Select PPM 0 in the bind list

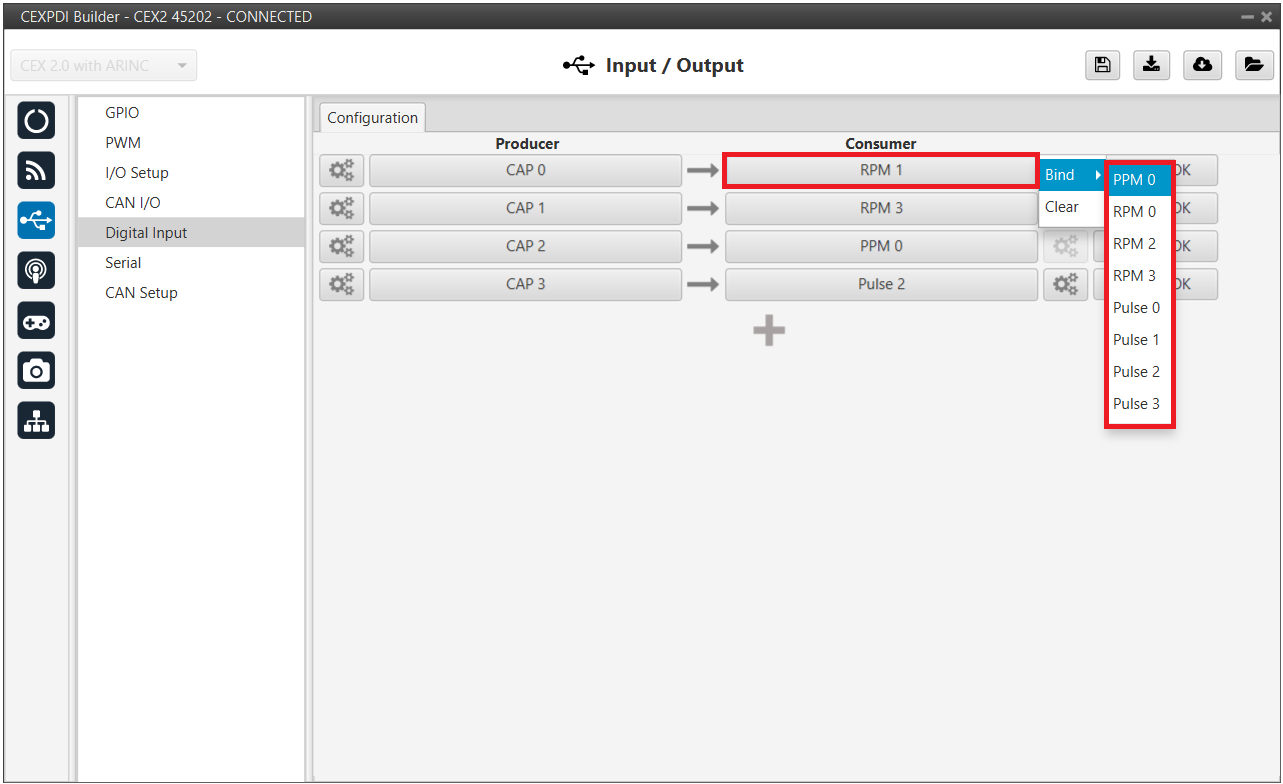1135,180
